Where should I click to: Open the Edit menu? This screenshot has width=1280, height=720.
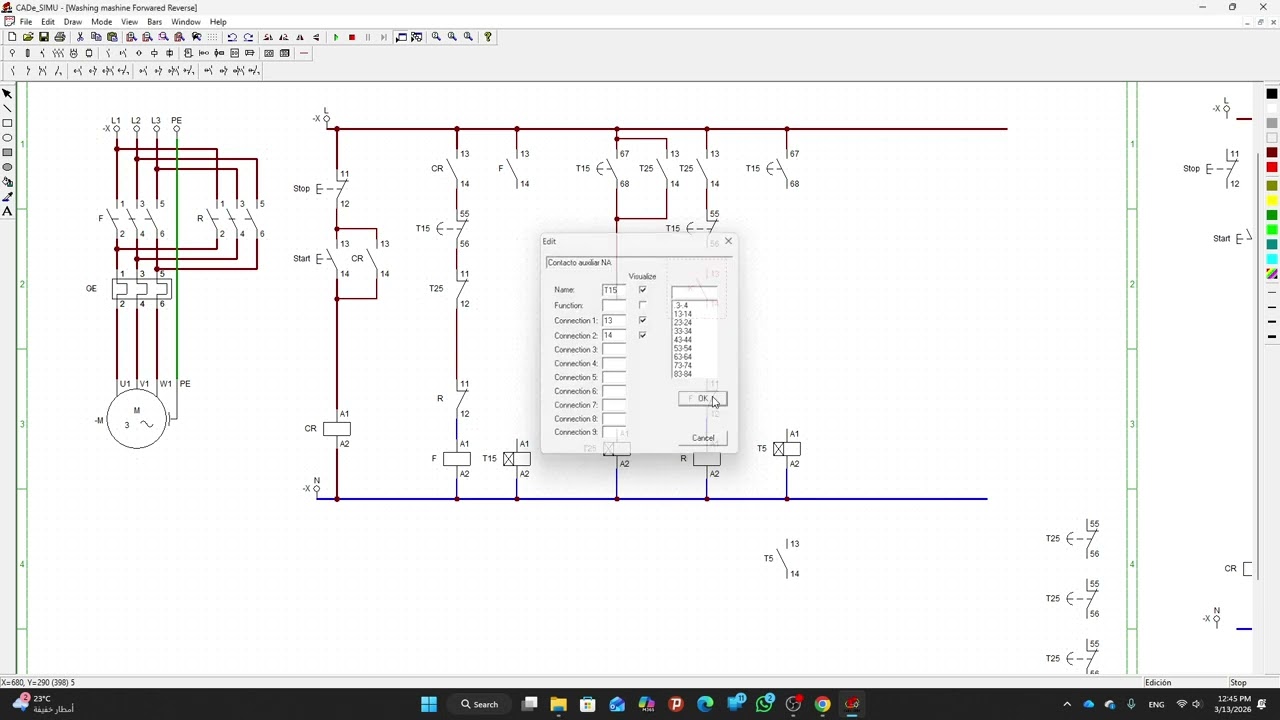[47, 21]
